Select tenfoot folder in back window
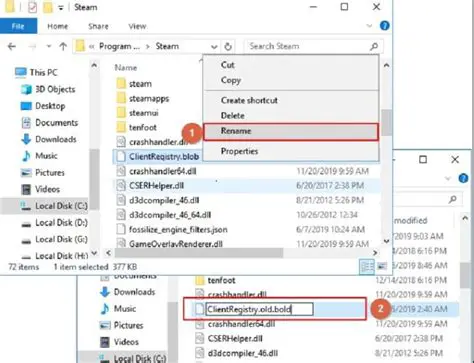The height and width of the screenshot is (363, 474). [221, 280]
